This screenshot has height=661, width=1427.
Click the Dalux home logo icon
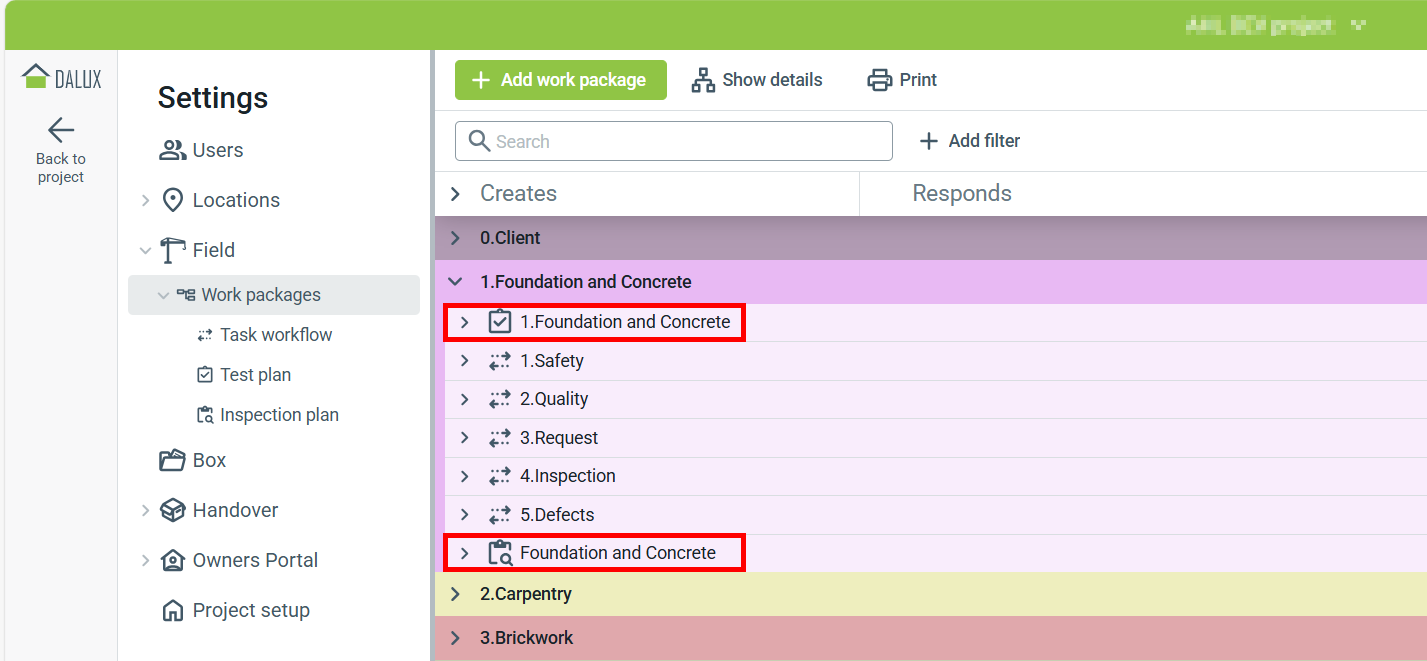coord(36,77)
